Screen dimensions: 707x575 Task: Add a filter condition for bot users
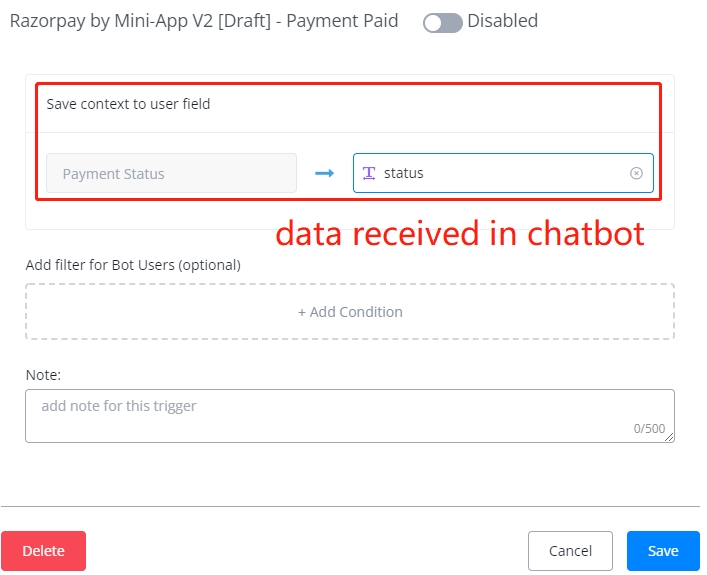pyautogui.click(x=350, y=312)
